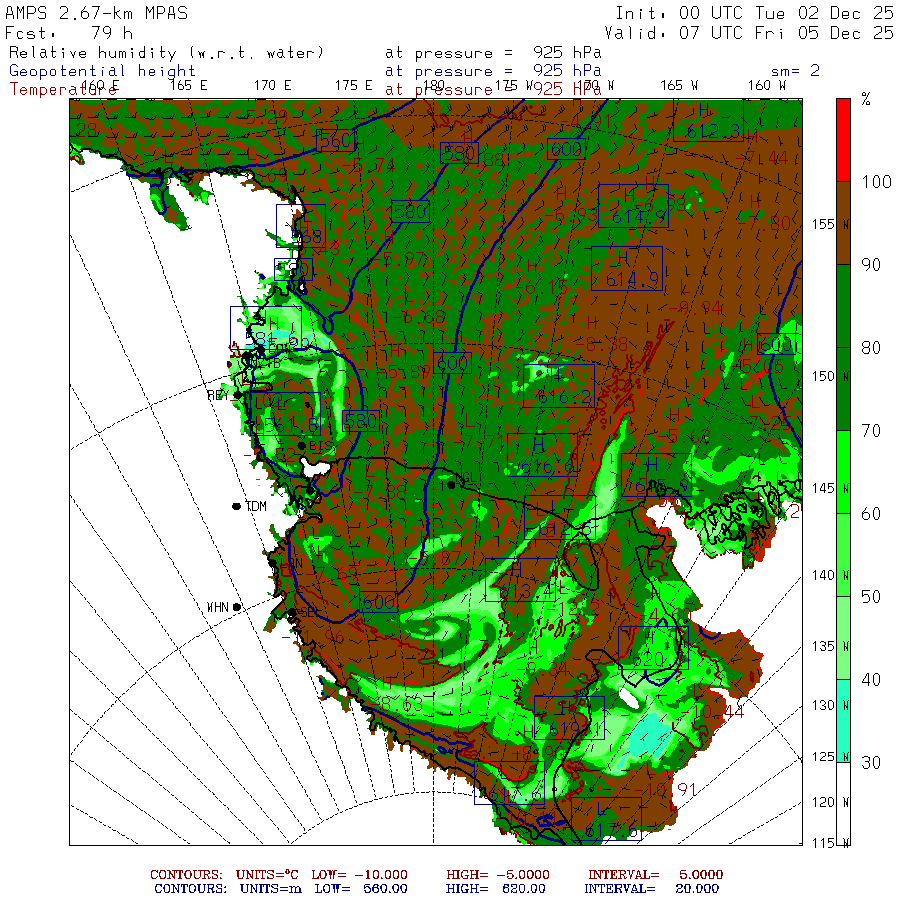The height and width of the screenshot is (900, 900).
Task: Click the cyan 30-40% color bar segment
Action: tap(843, 721)
